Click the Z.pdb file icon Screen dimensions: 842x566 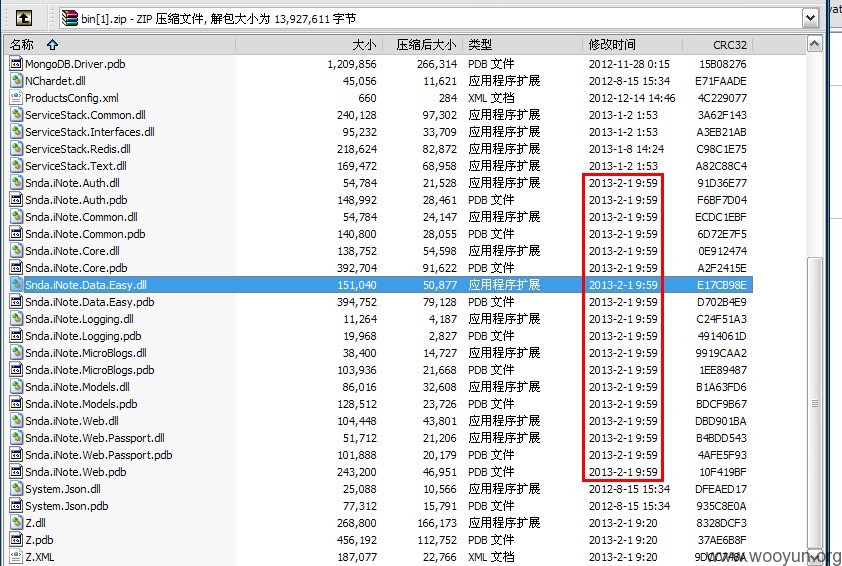click(x=17, y=540)
